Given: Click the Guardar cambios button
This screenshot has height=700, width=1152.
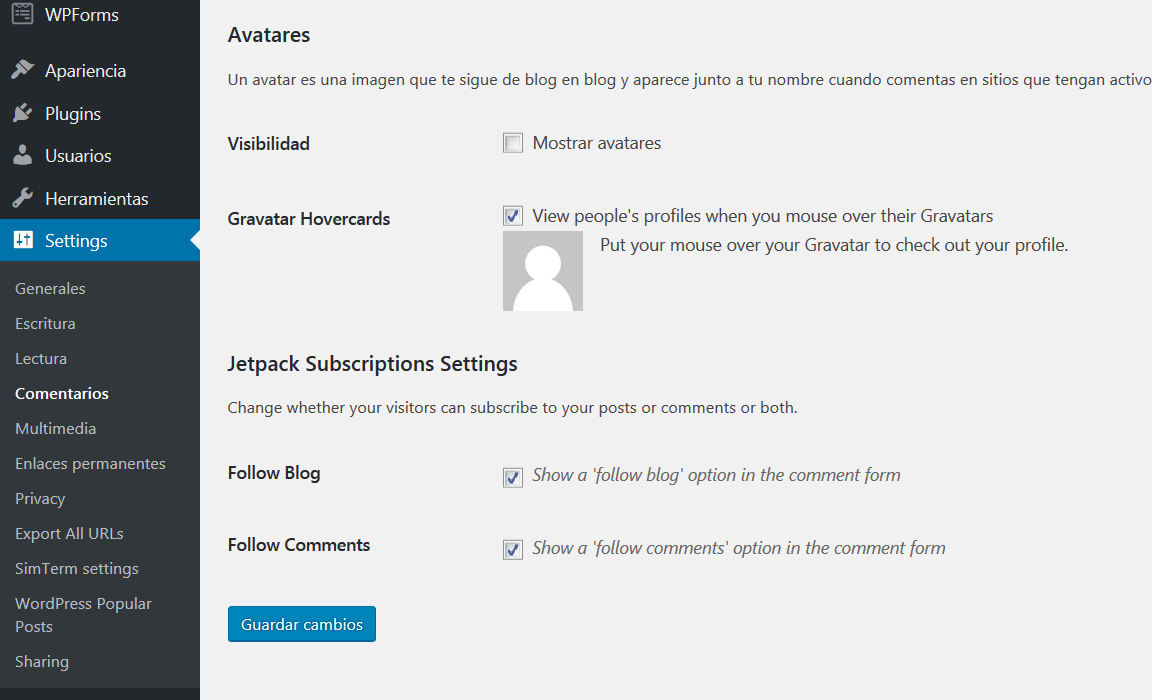Looking at the screenshot, I should coord(302,624).
